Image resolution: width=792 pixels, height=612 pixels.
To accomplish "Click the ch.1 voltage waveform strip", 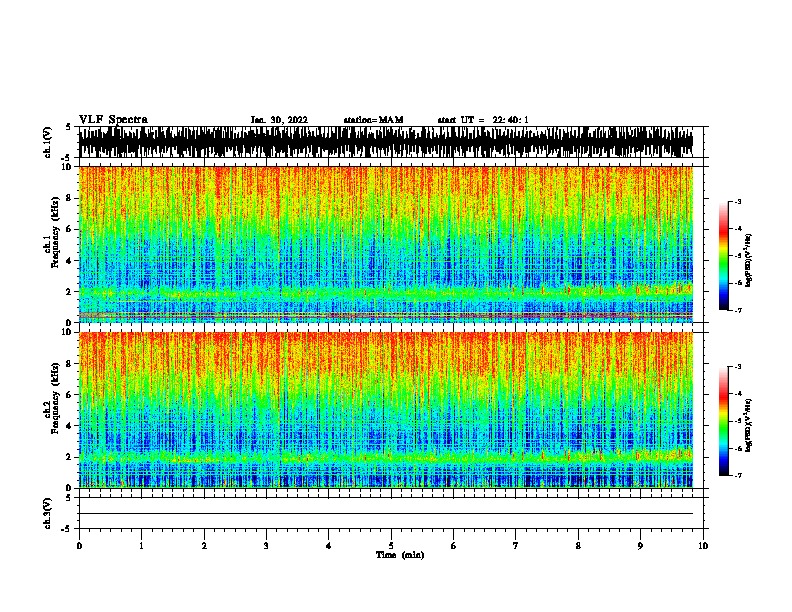I will (386, 142).
